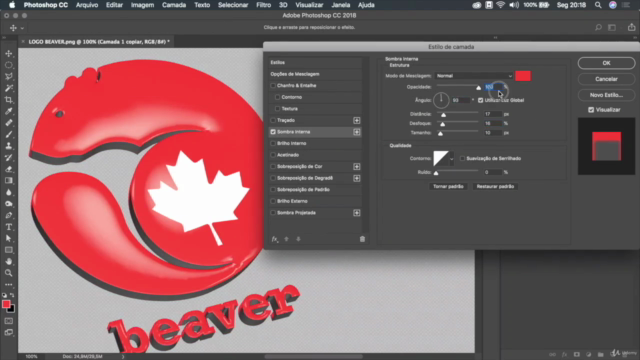Open Move tool preset picker arrow
The image size is (640, 360).
tap(22, 28)
